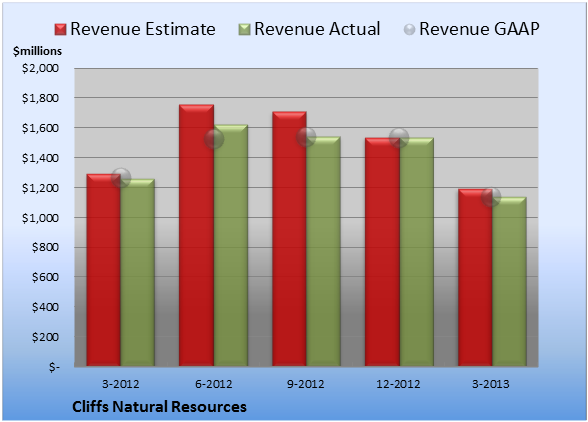The image size is (588, 422).
Task: Click the '$200' y-axis value
Action: [45, 337]
